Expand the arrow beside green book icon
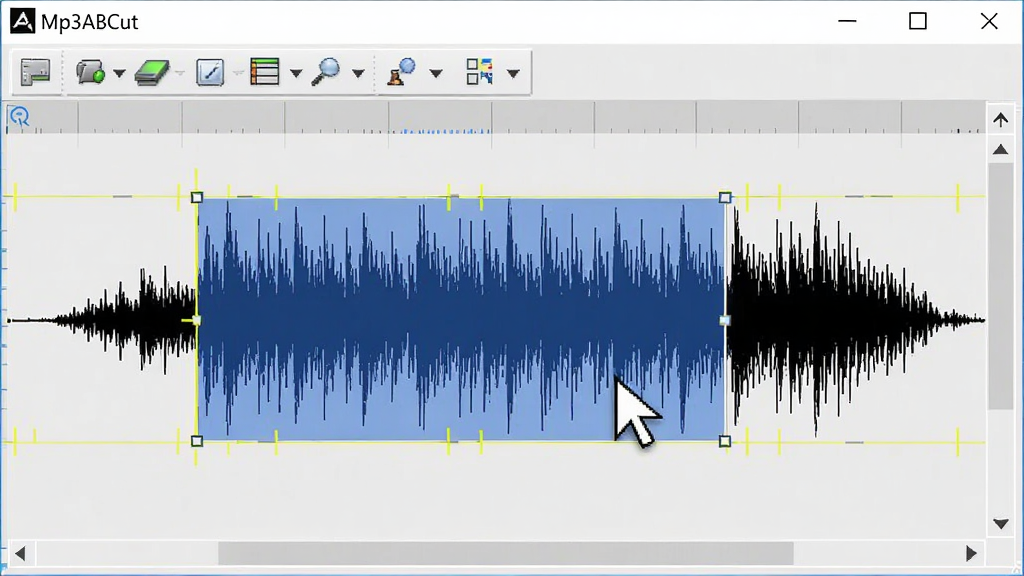 [x=179, y=73]
